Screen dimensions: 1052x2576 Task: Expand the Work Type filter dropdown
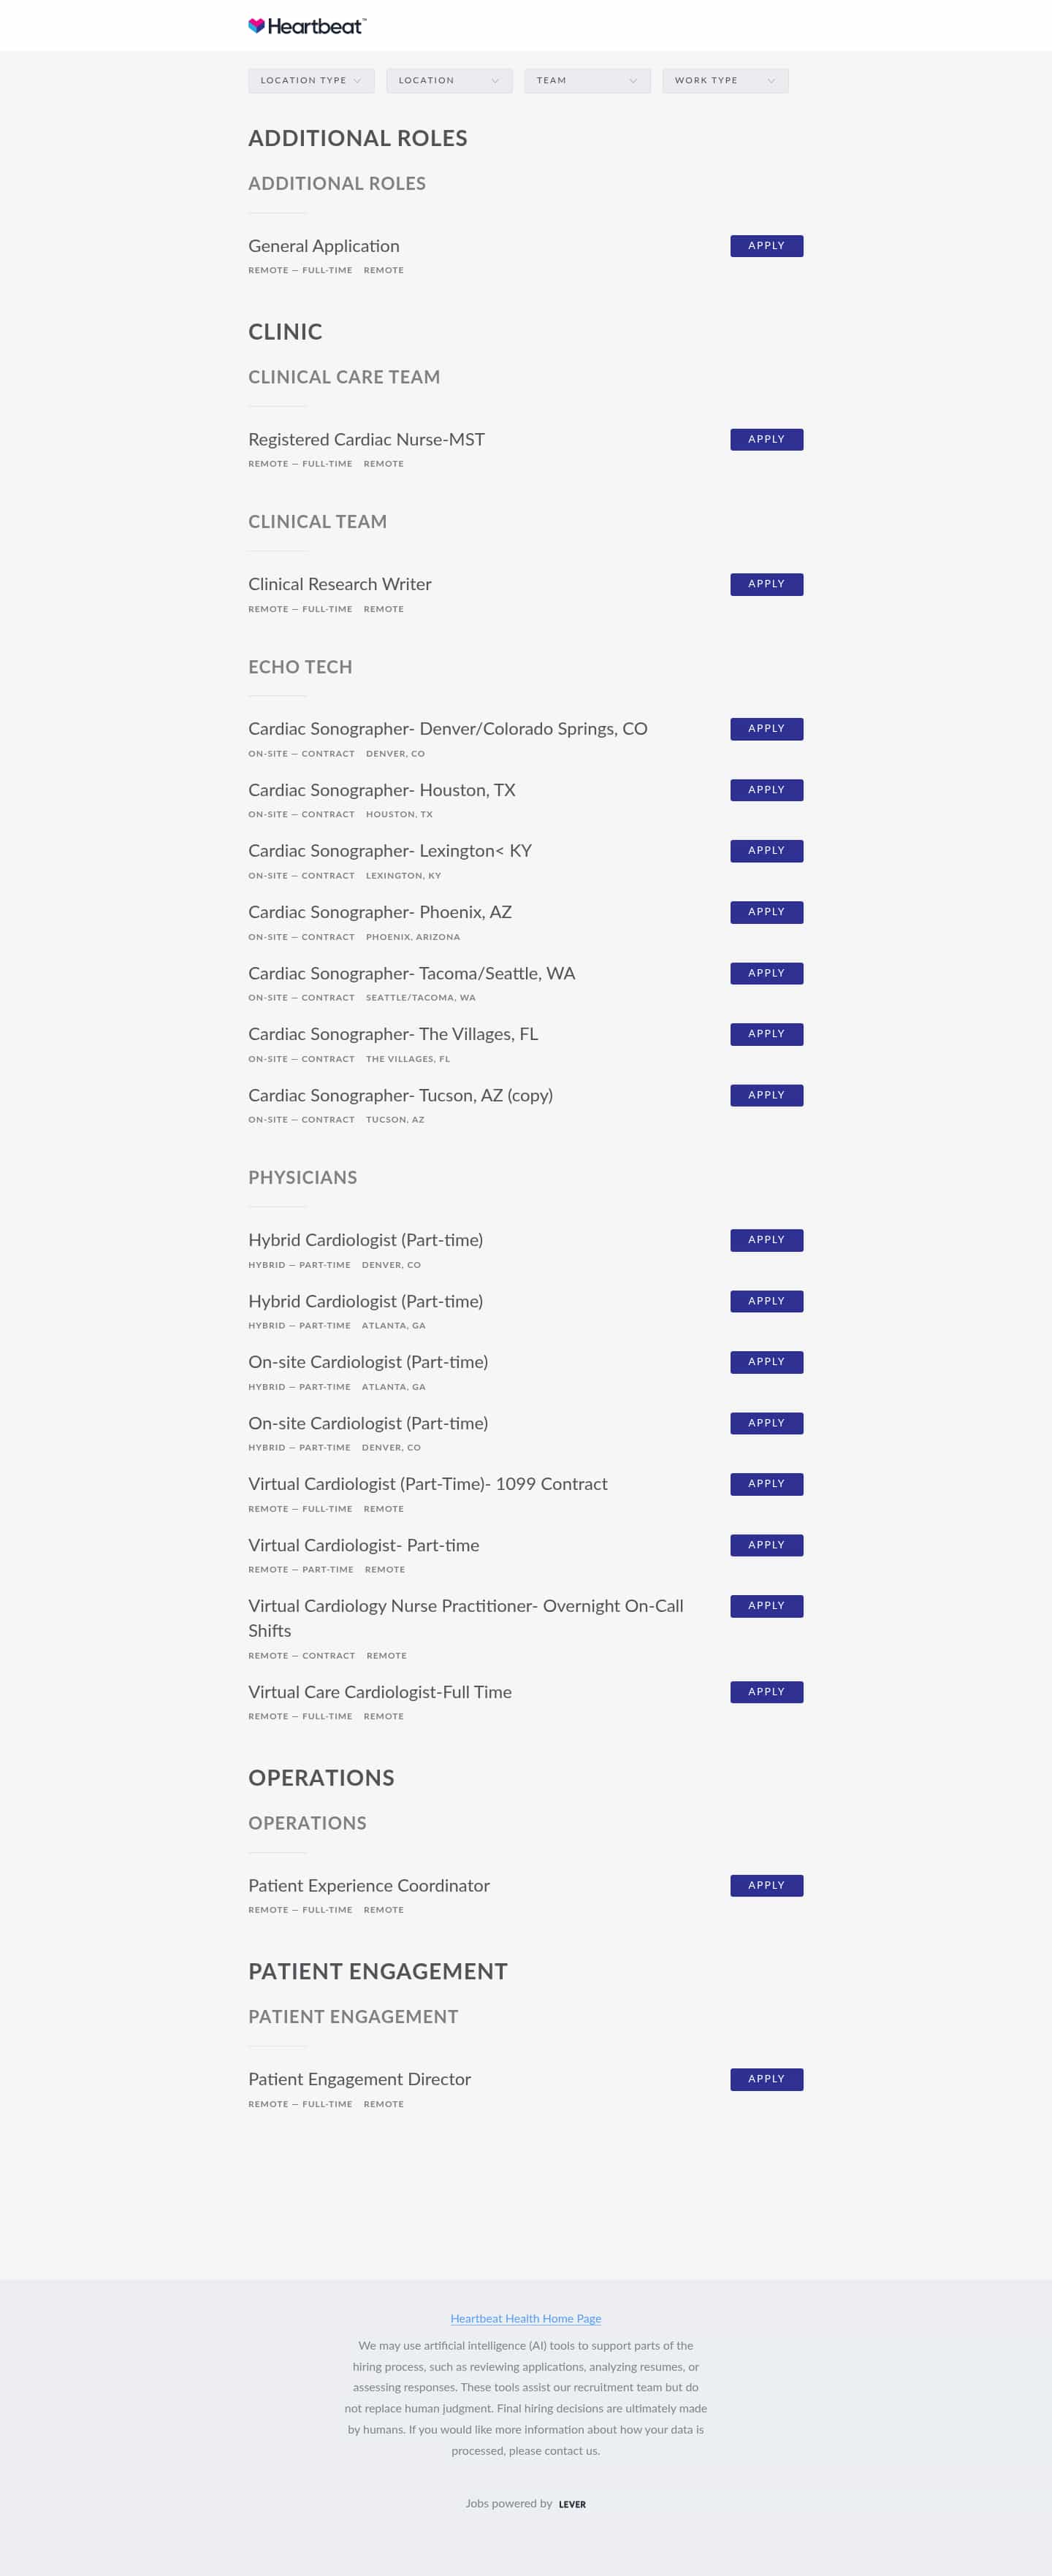pyautogui.click(x=725, y=81)
